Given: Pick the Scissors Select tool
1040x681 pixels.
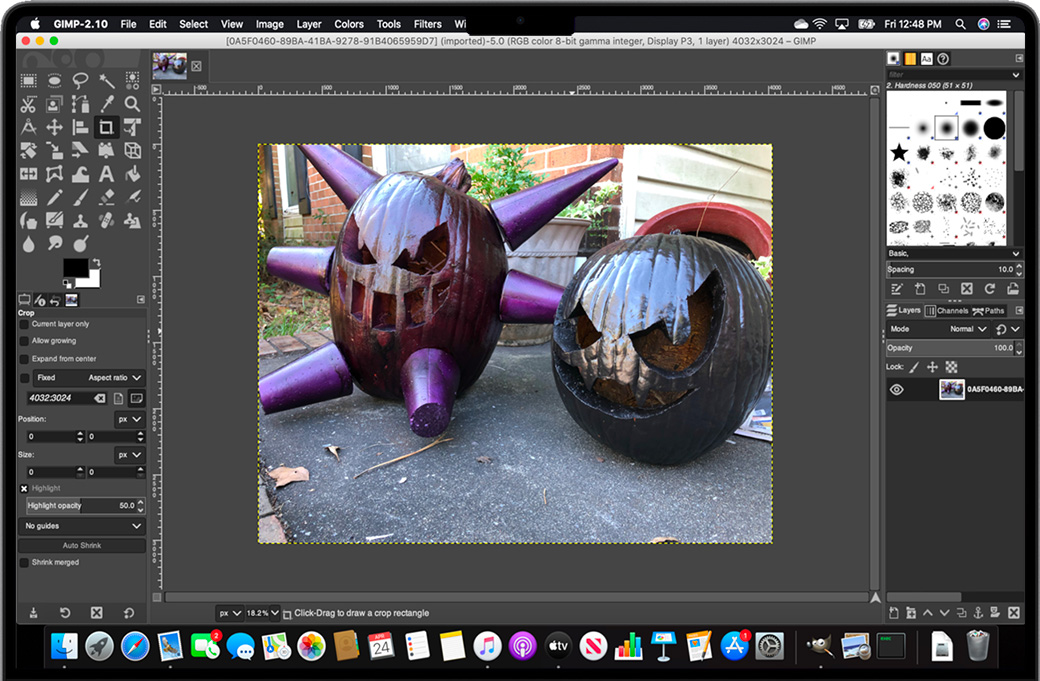Looking at the screenshot, I should [x=29, y=104].
